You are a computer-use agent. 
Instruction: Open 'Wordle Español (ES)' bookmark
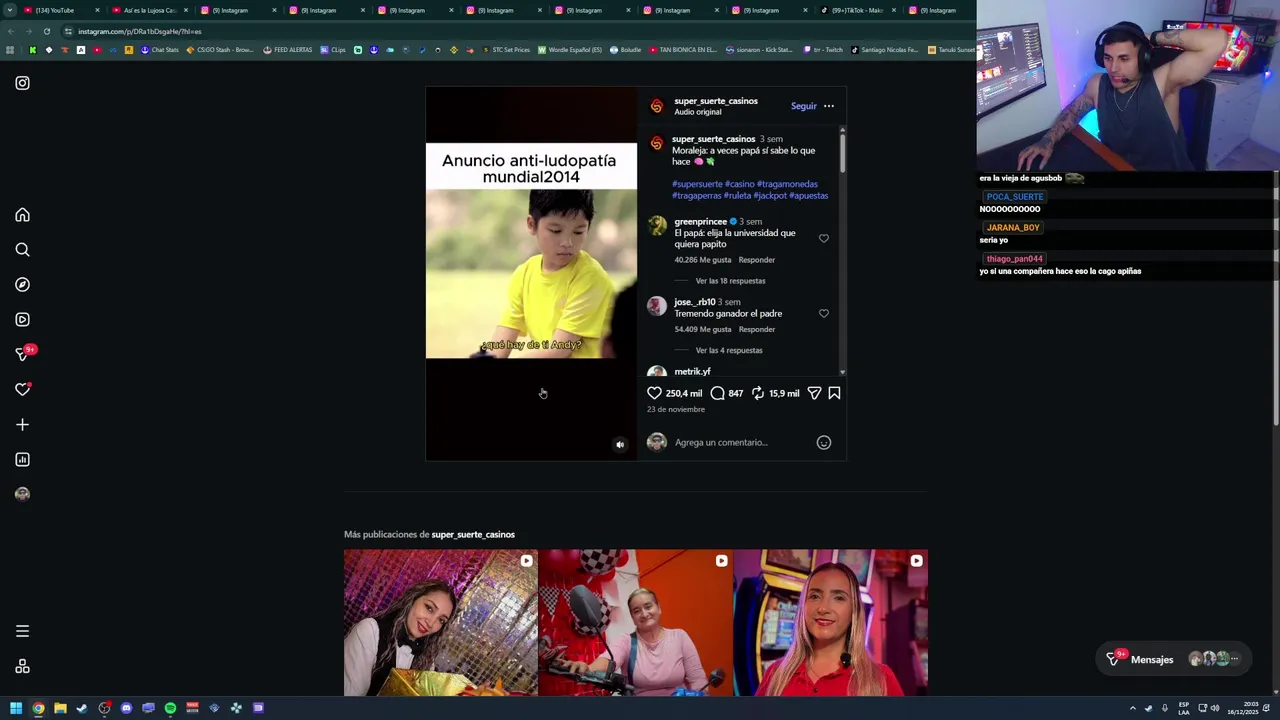pos(570,50)
